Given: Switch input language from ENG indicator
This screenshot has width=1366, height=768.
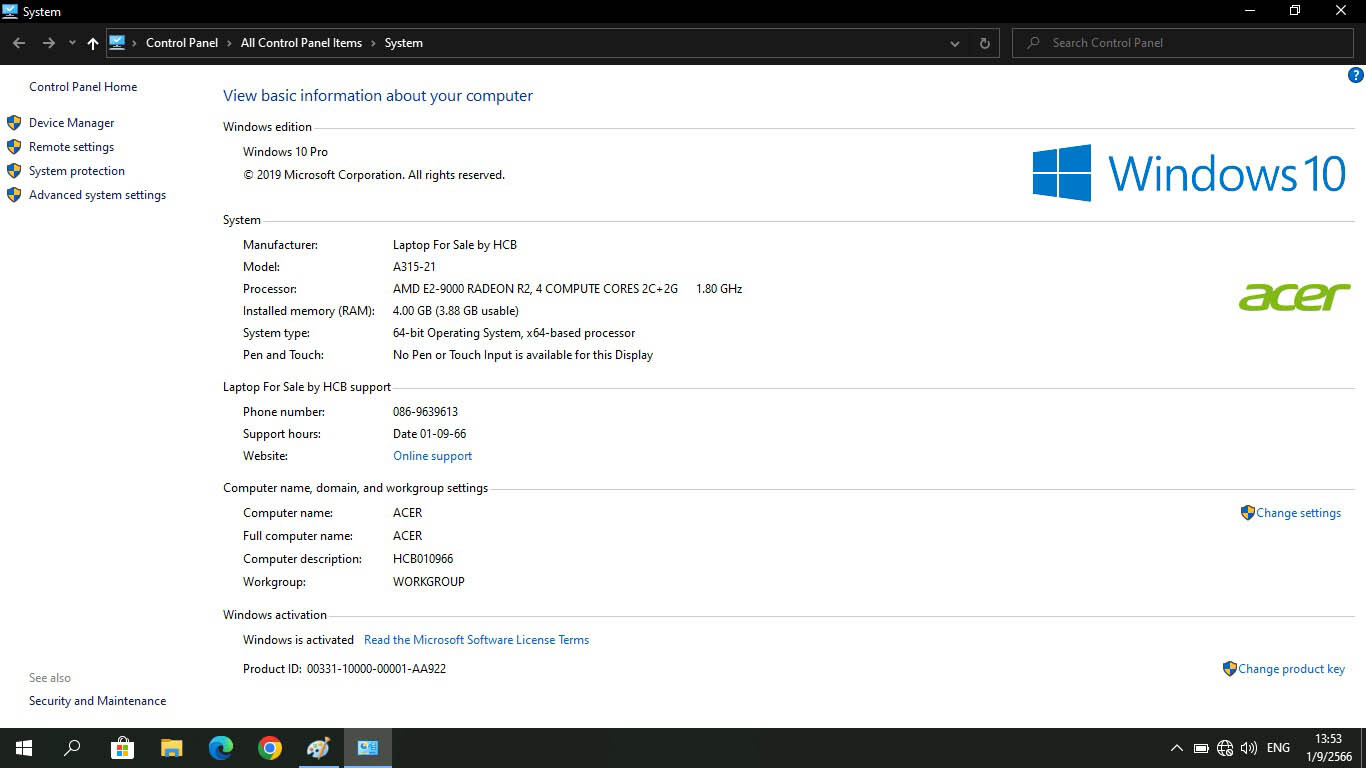Looking at the screenshot, I should click(x=1278, y=748).
